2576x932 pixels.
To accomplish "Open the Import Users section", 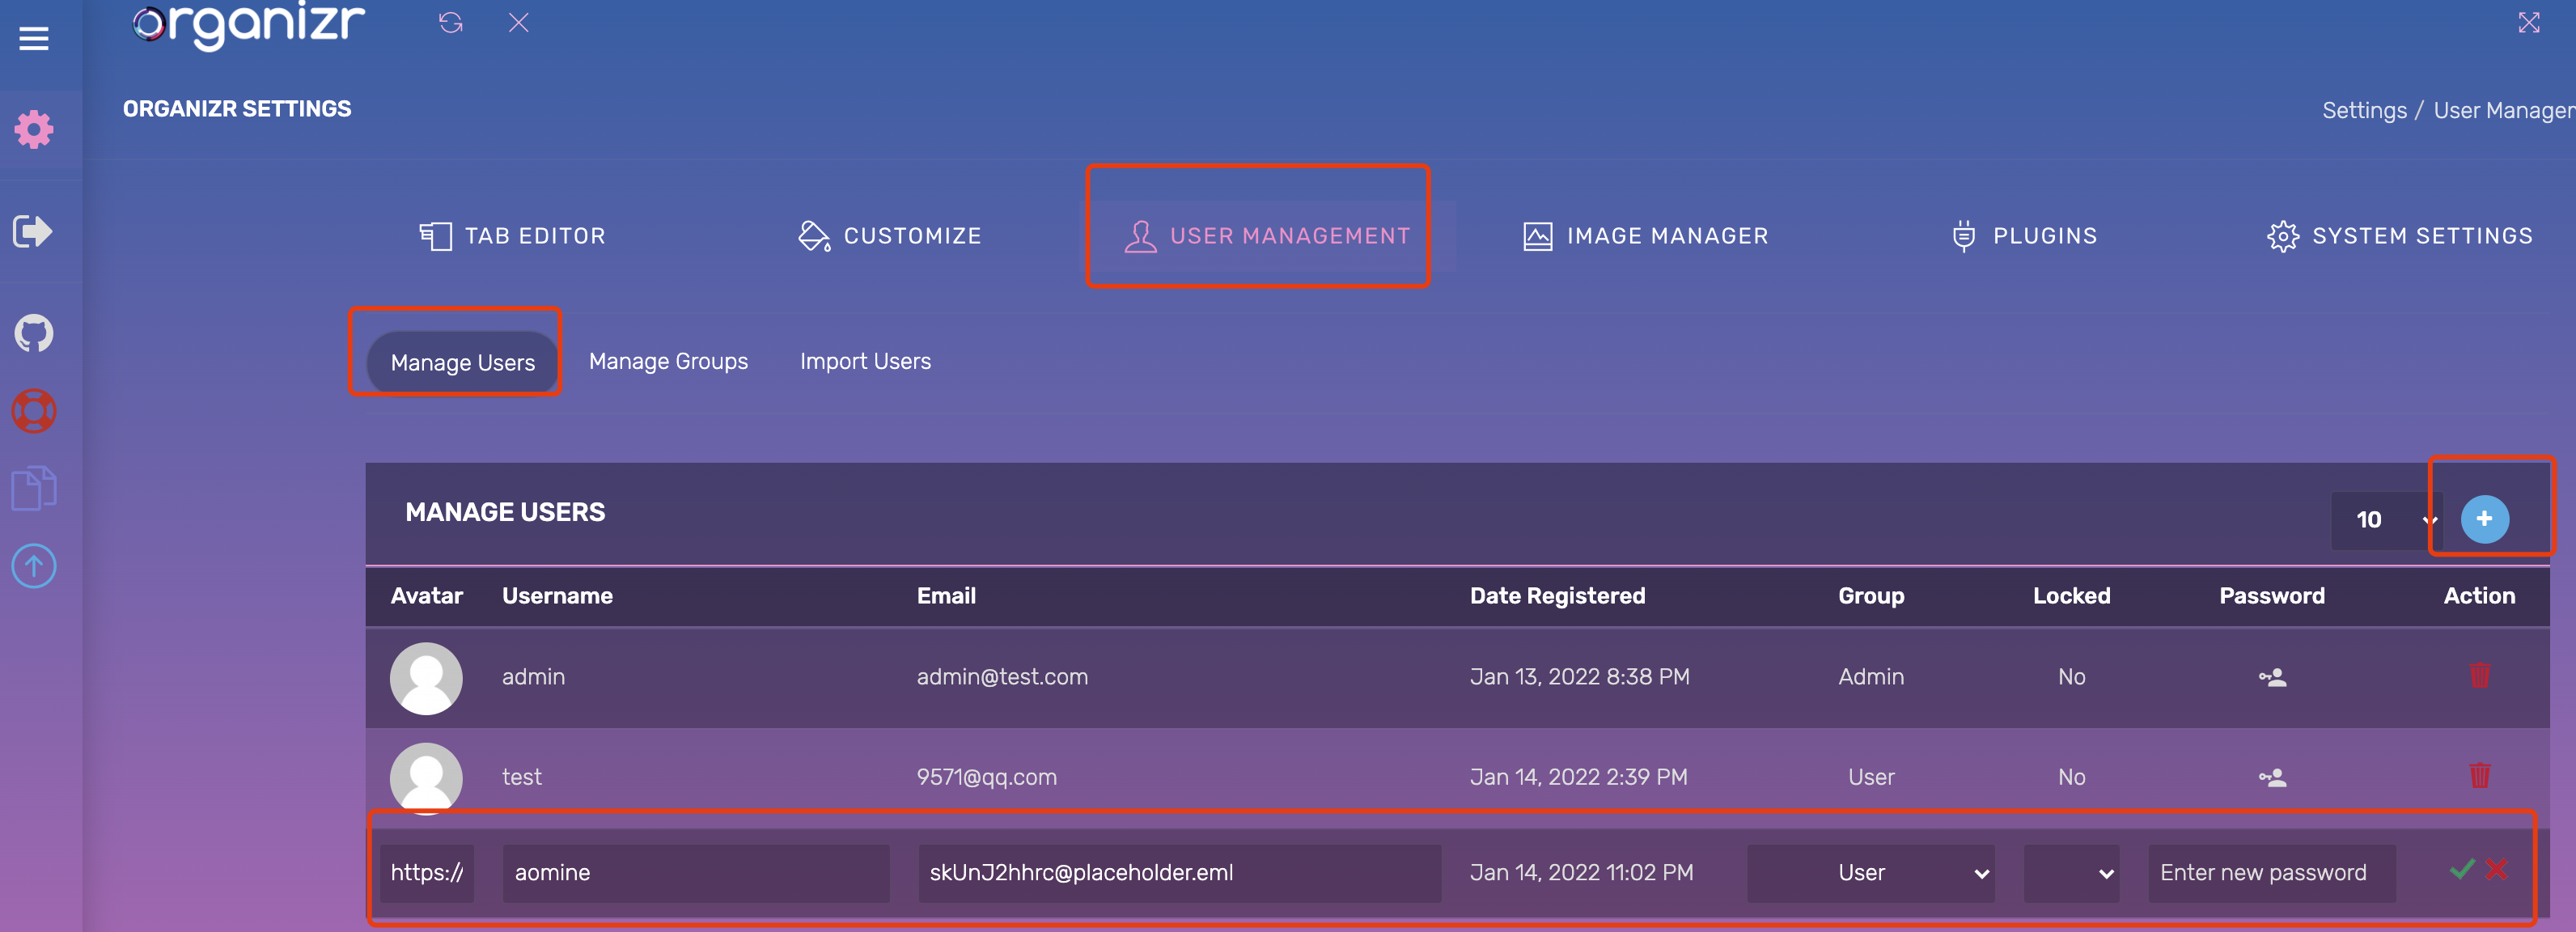I will click(865, 361).
